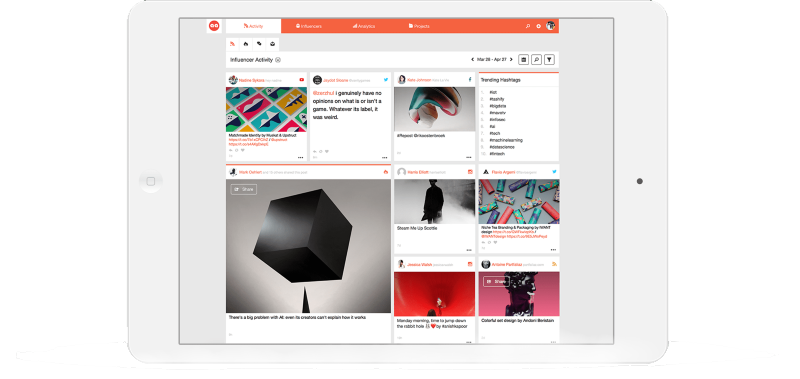
Task: Open more options on Nadine Sykes post
Action: pyautogui.click(x=301, y=158)
